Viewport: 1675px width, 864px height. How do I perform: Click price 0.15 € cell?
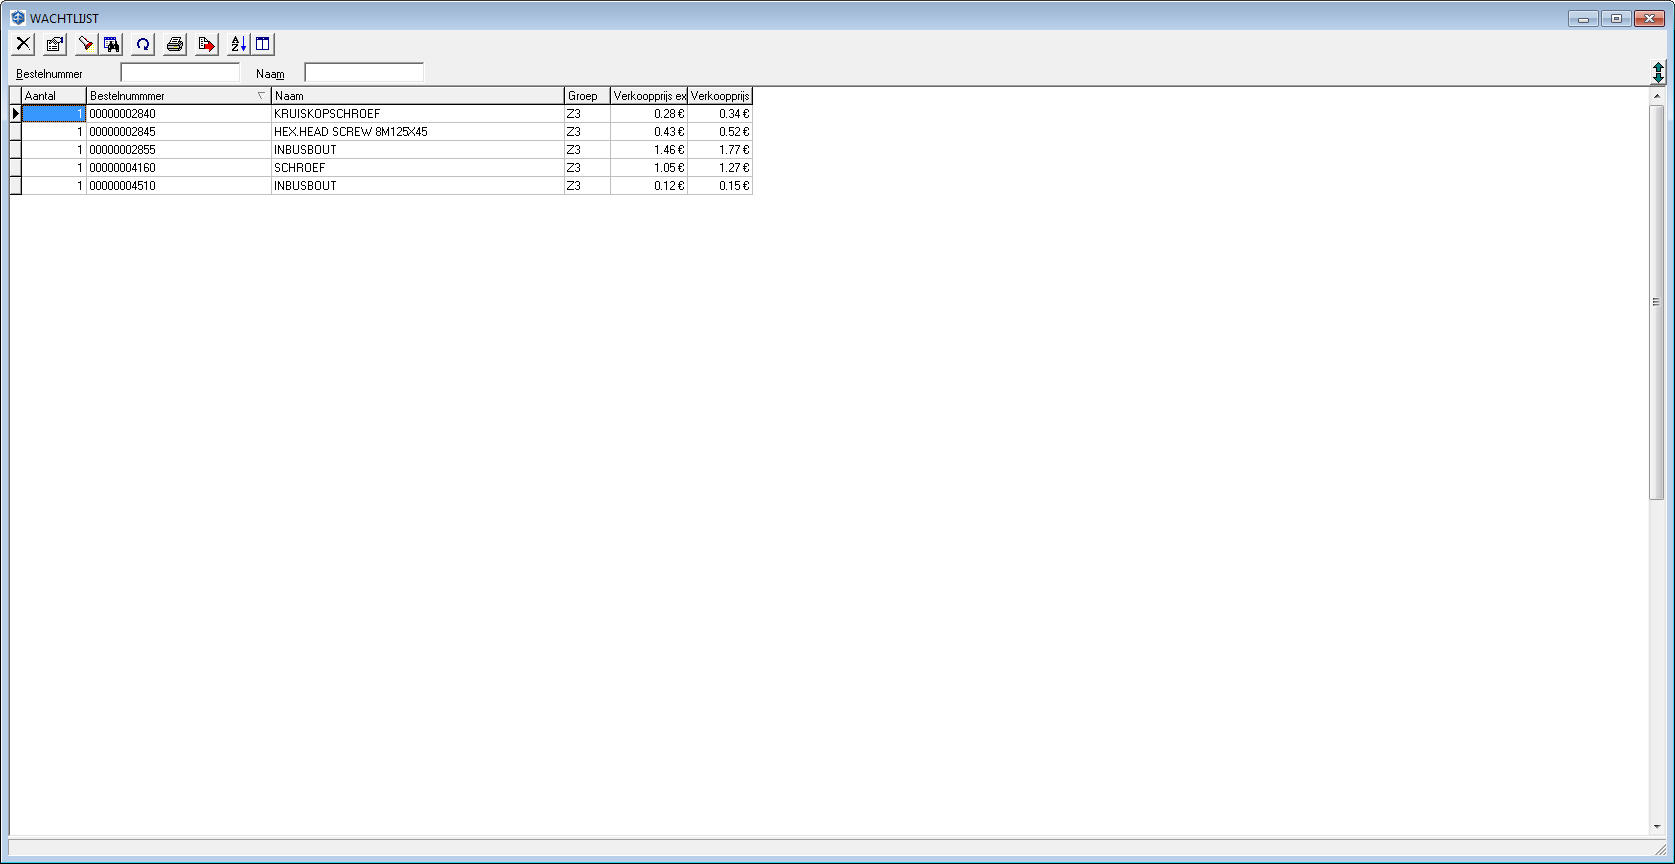[720, 186]
